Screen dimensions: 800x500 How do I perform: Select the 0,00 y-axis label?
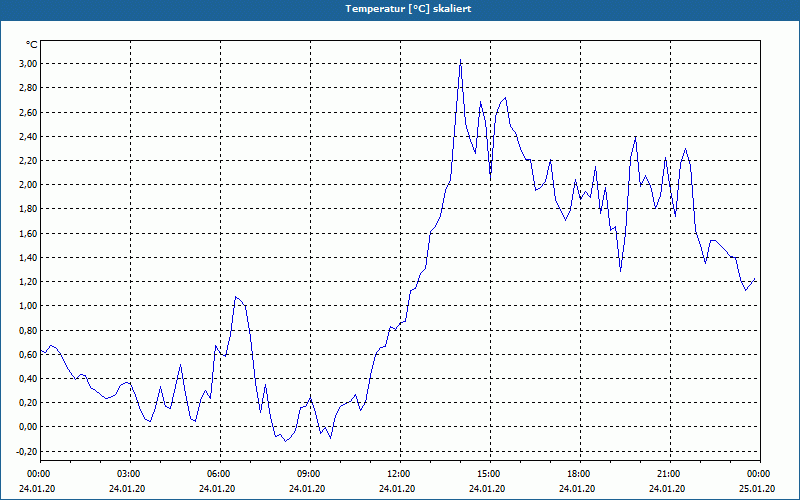(29, 427)
